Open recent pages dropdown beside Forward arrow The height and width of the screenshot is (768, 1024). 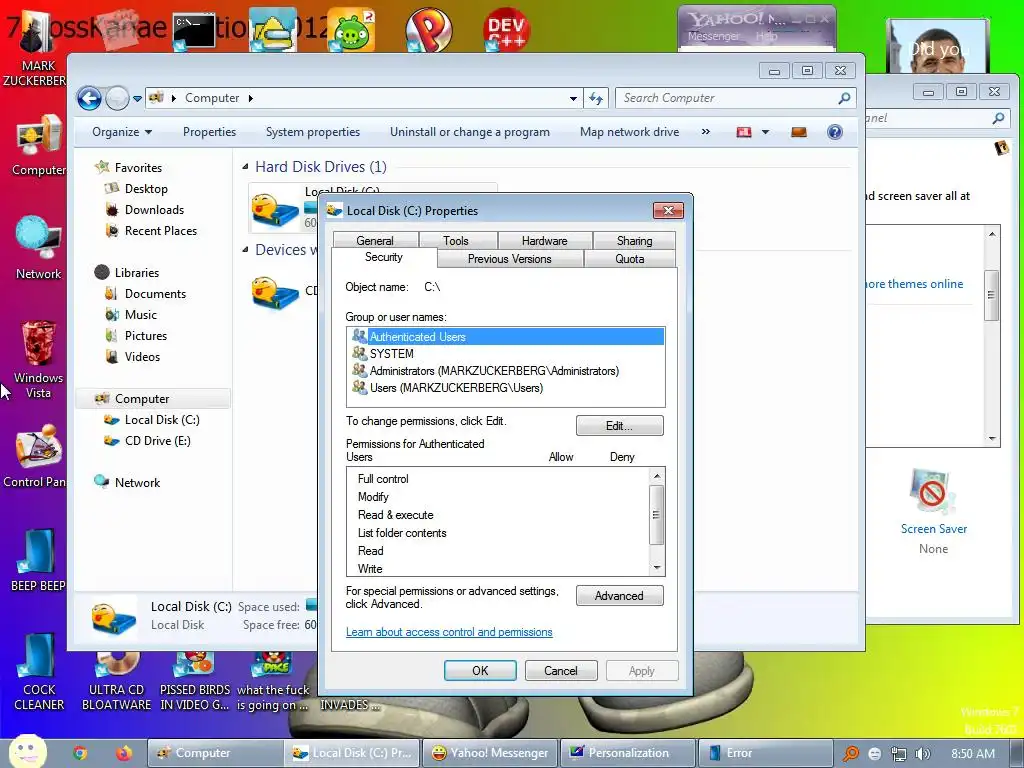point(137,99)
